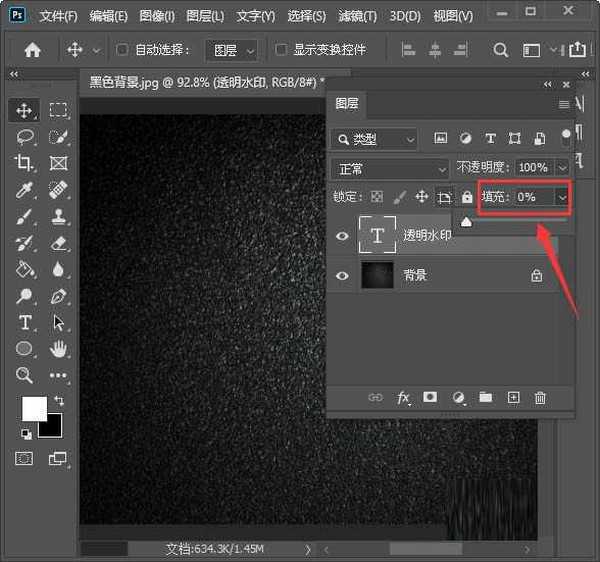Open the blend mode 正常 dropdown
The width and height of the screenshot is (600, 562).
391,168
